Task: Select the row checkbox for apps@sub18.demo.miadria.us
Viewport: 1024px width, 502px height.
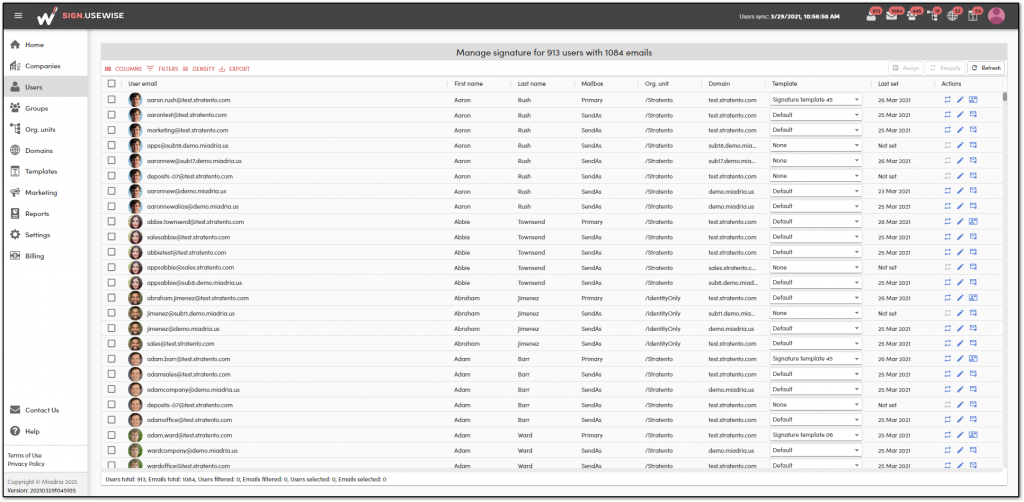Action: pos(112,146)
